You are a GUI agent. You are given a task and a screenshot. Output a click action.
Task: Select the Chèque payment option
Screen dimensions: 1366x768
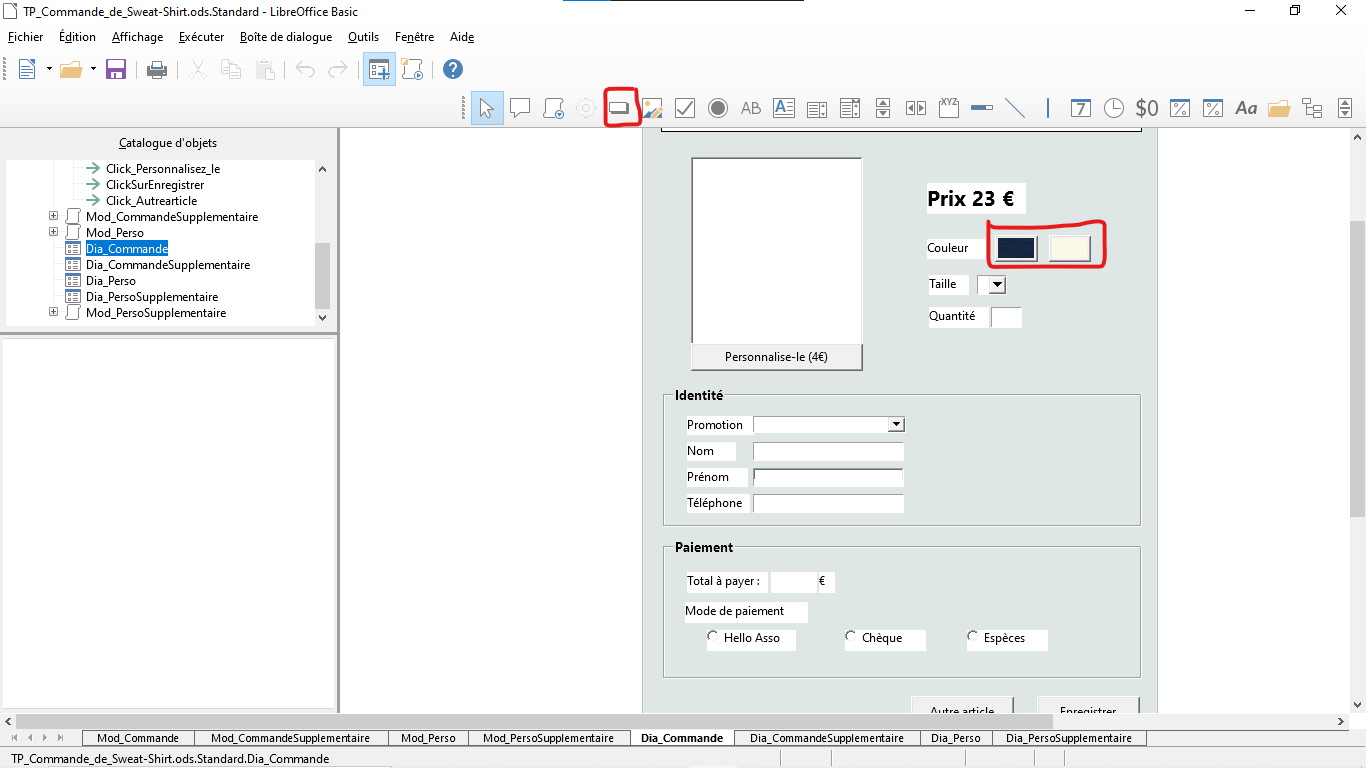851,636
